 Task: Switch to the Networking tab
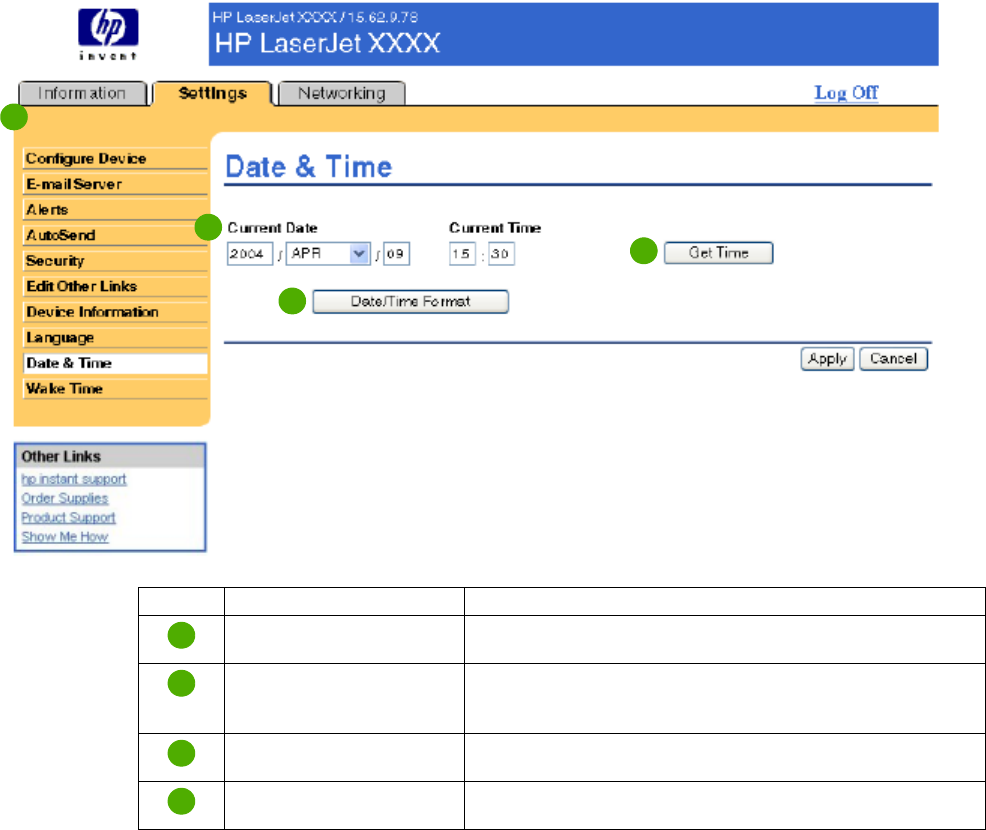pos(341,93)
